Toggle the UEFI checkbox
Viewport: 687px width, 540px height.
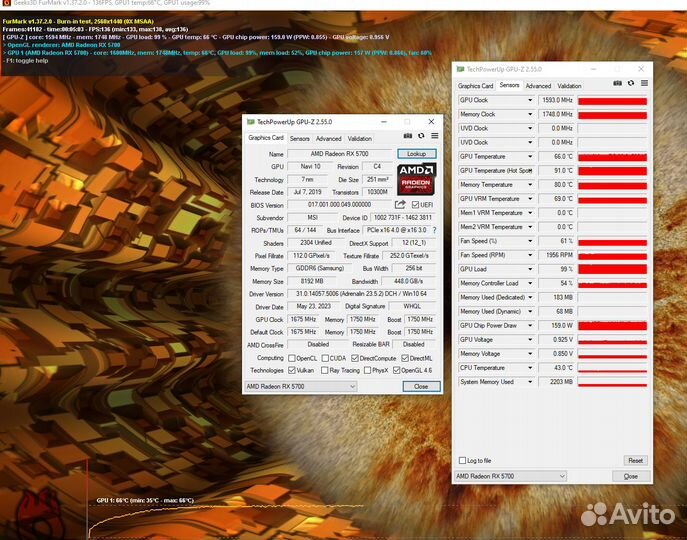coord(415,205)
